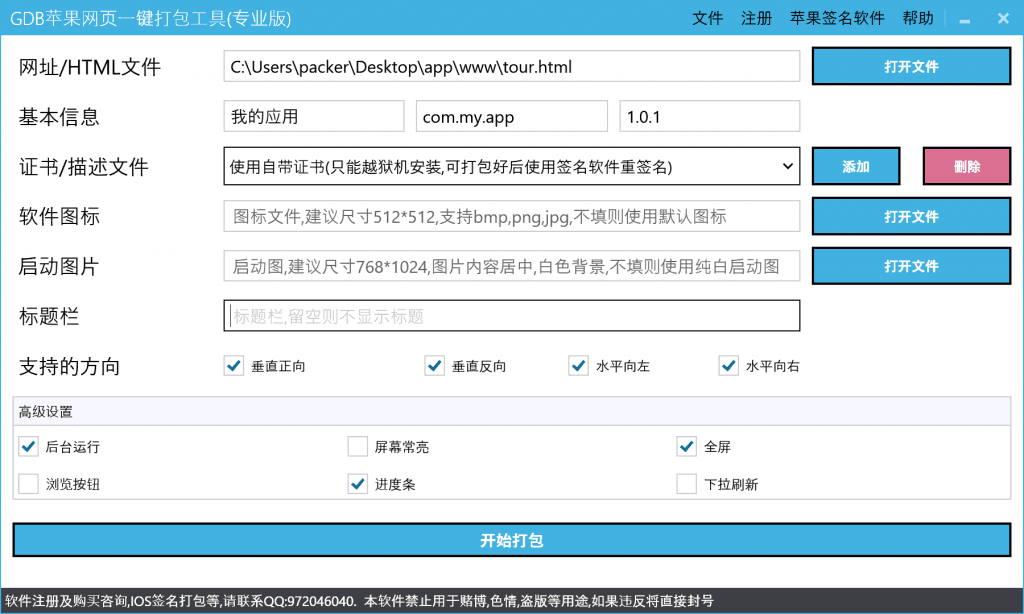Enable the 屏幕常亮 option
The image size is (1024, 614).
[358, 446]
